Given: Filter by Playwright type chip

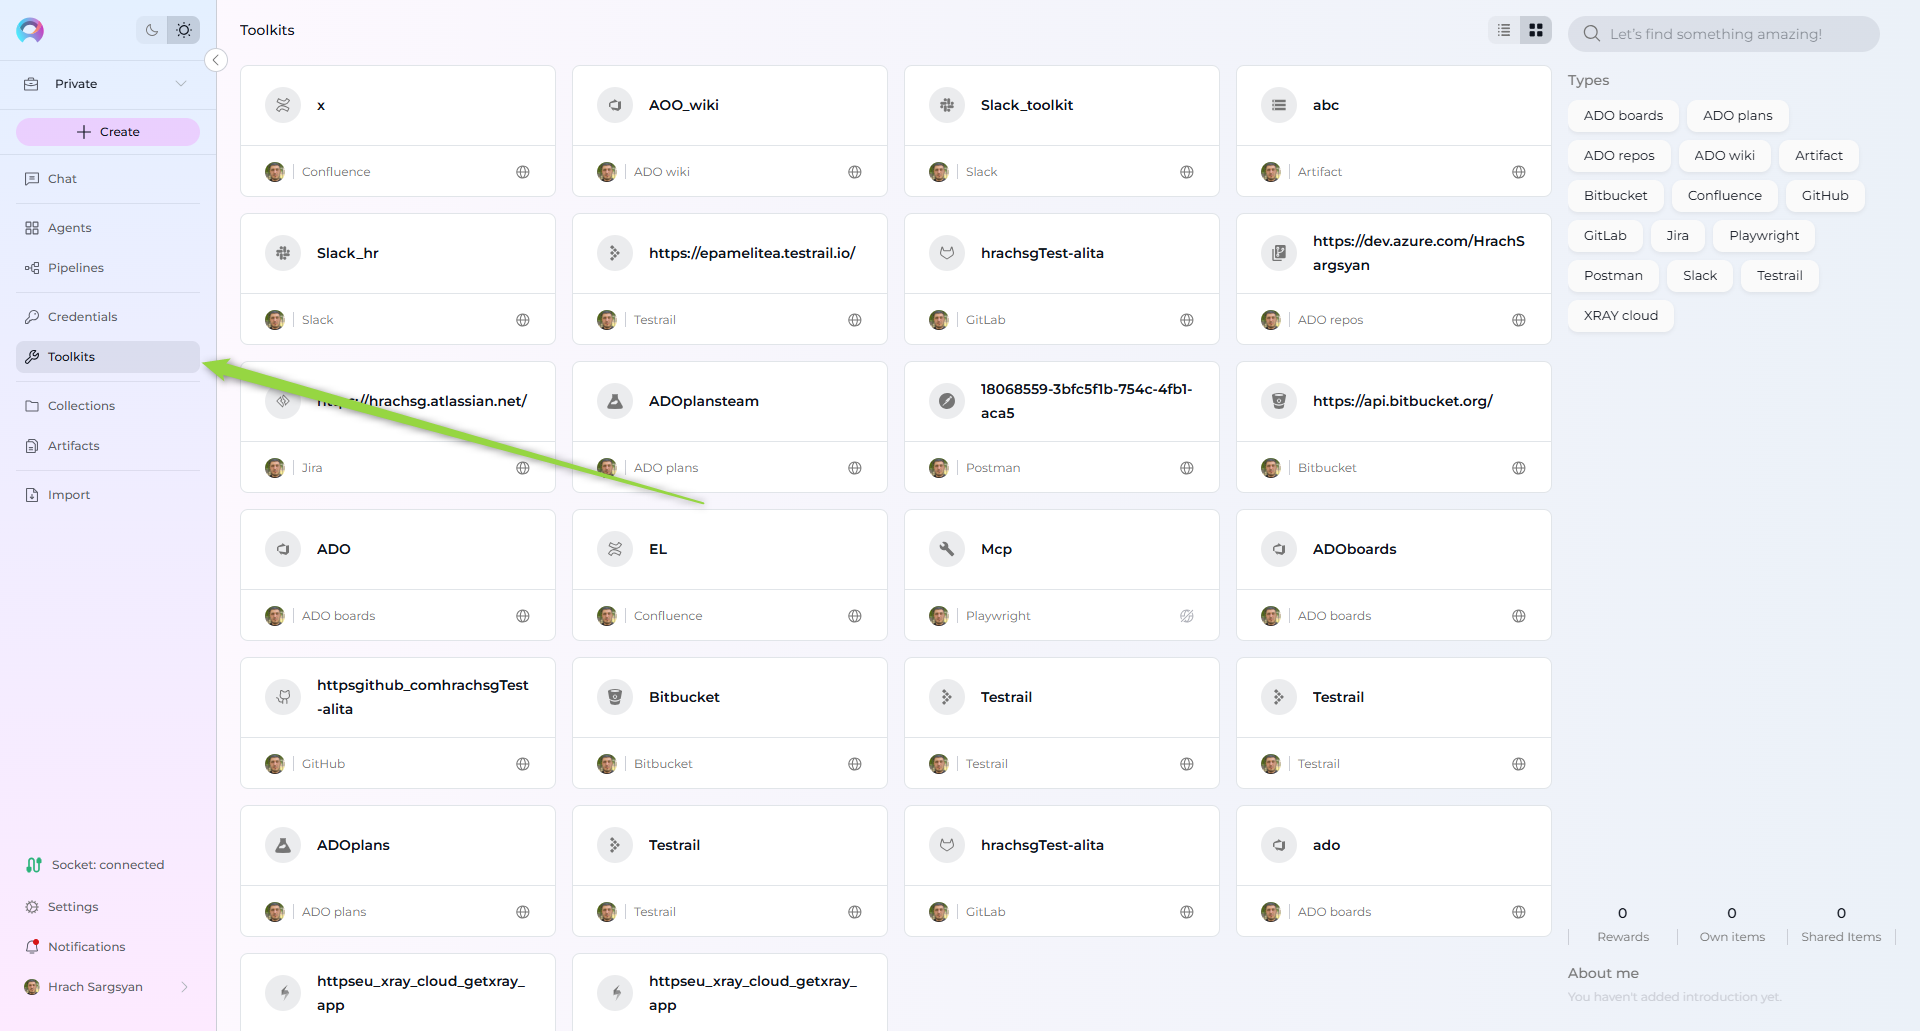Looking at the screenshot, I should coord(1764,236).
